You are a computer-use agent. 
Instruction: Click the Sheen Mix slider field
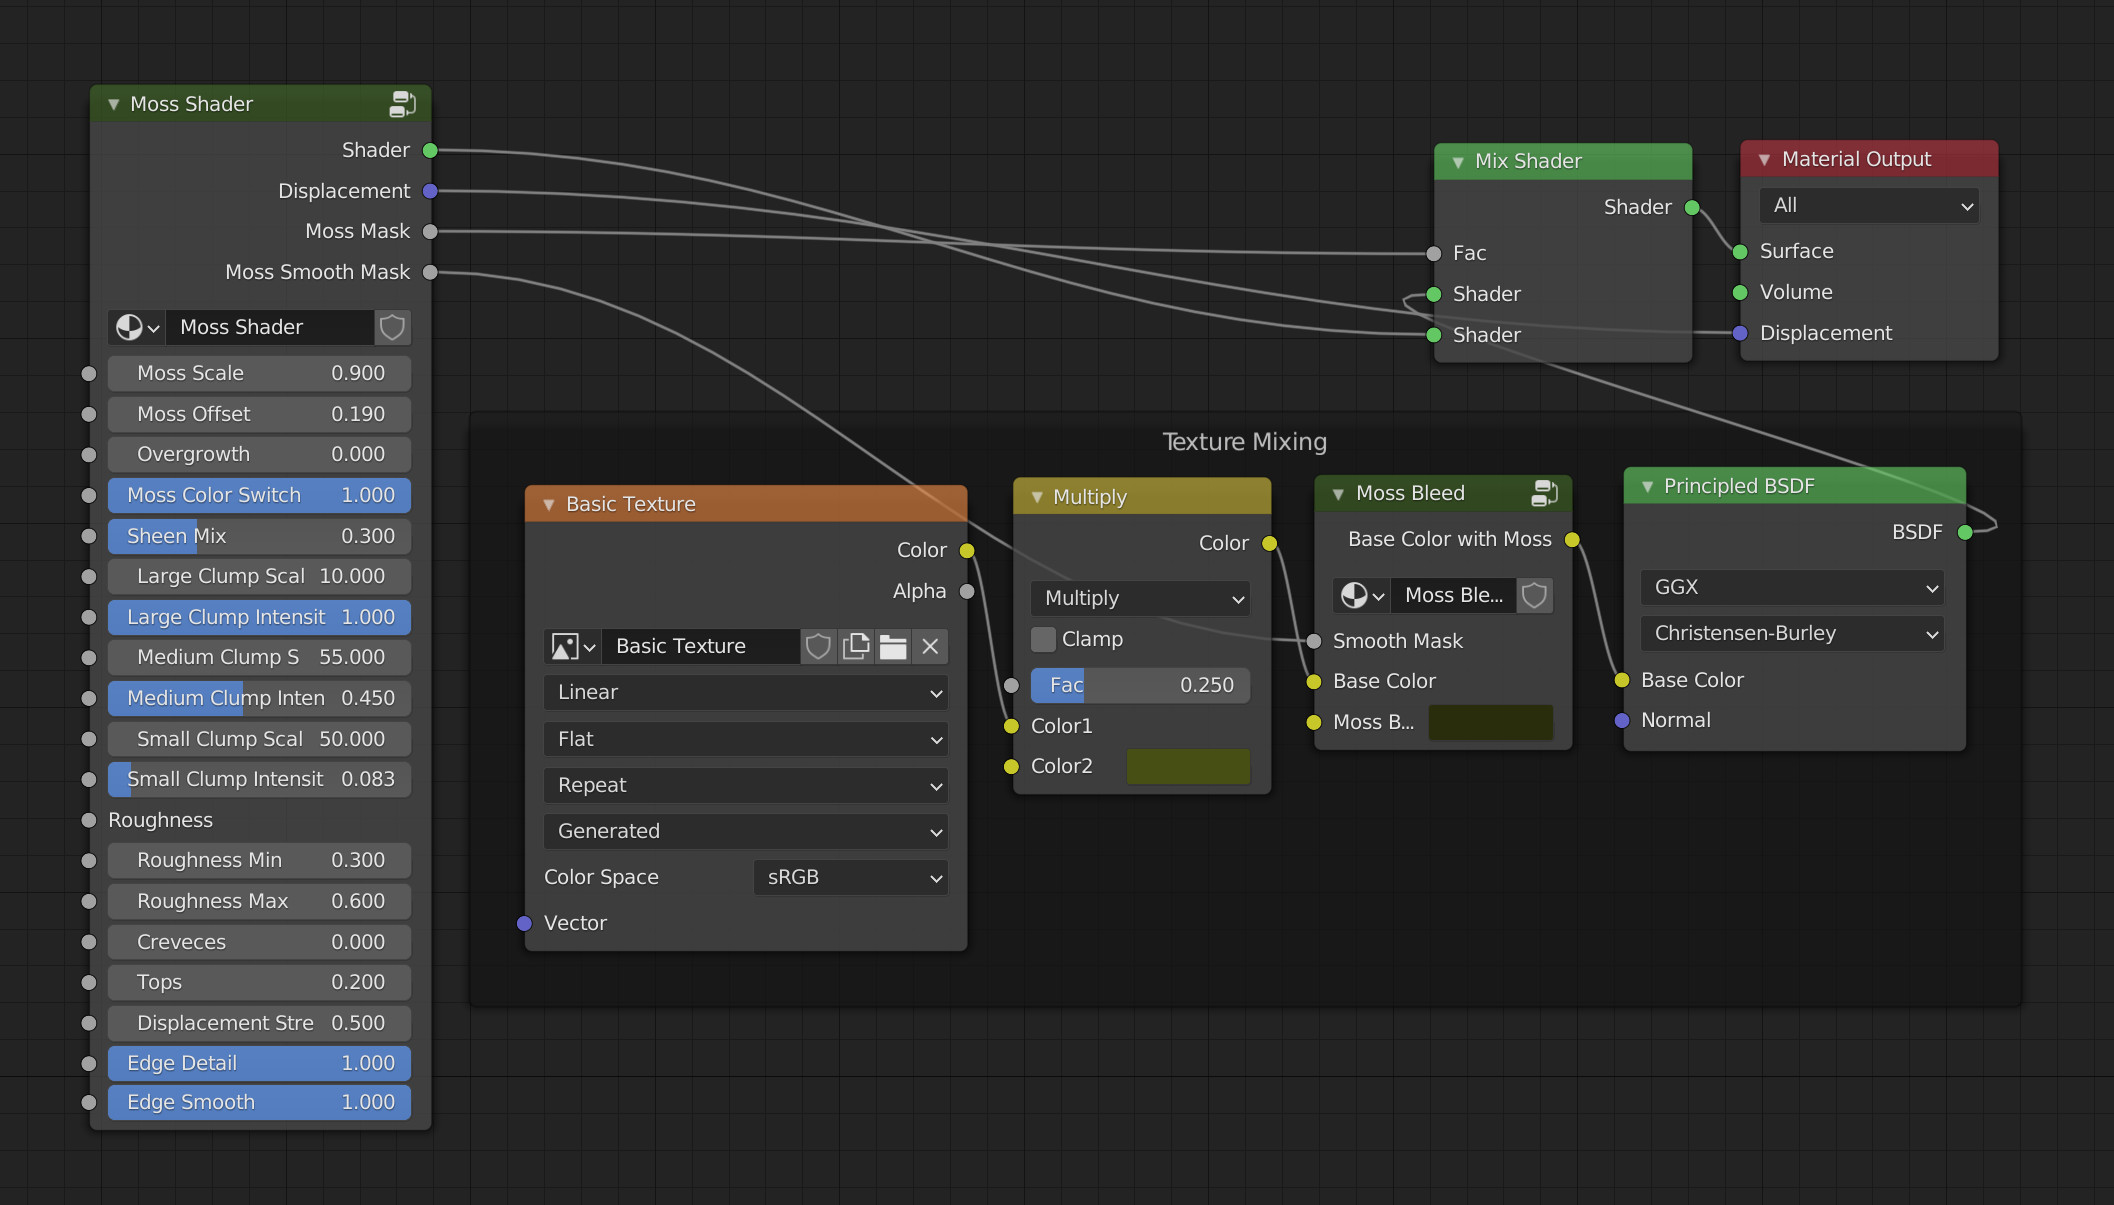[x=259, y=536]
